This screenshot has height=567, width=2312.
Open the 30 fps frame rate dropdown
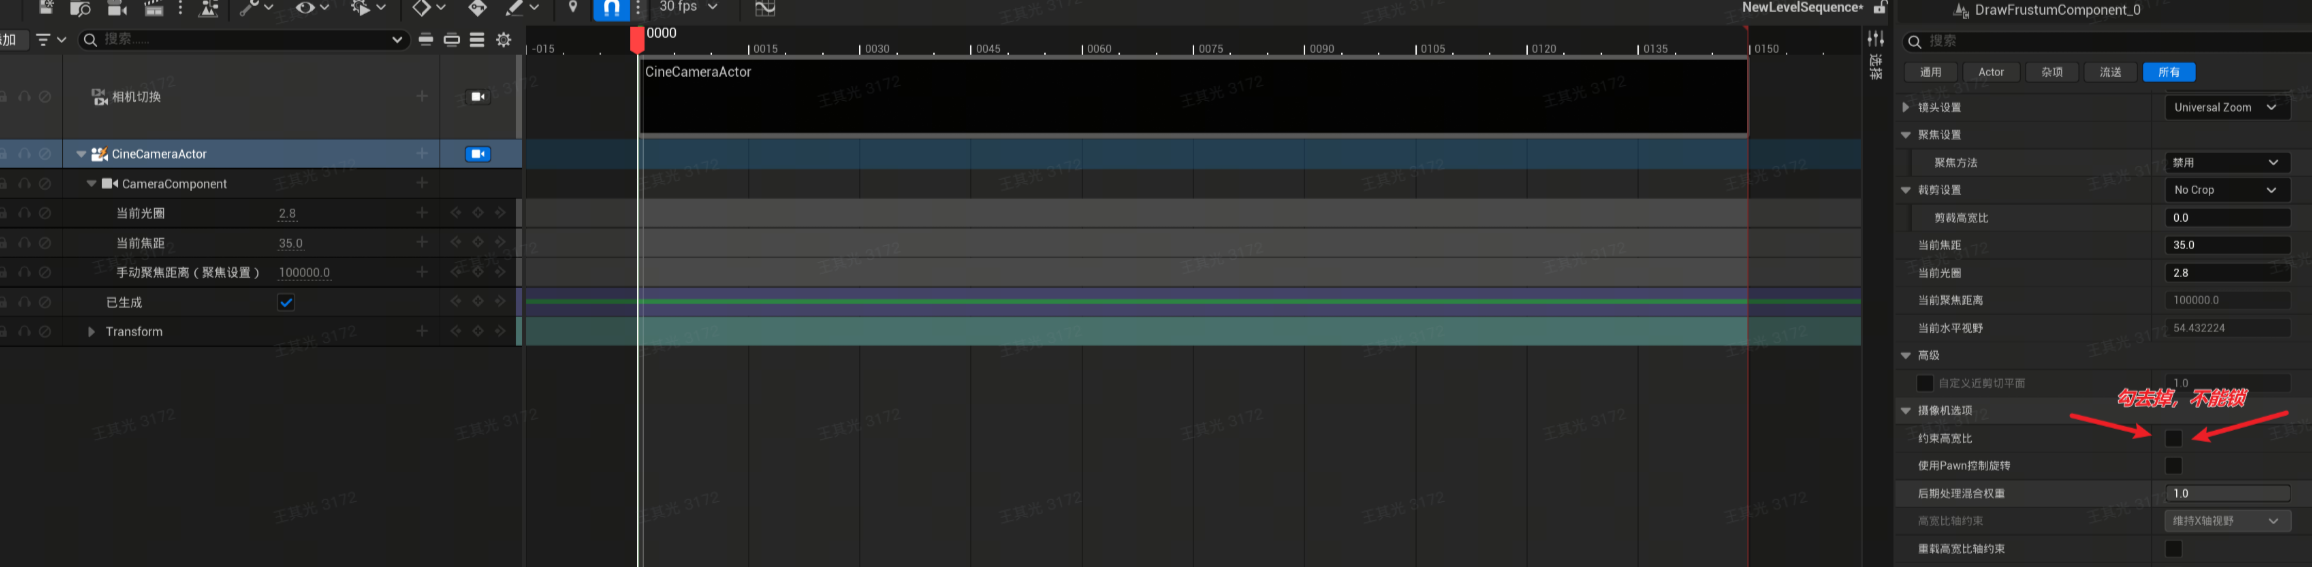pos(688,7)
